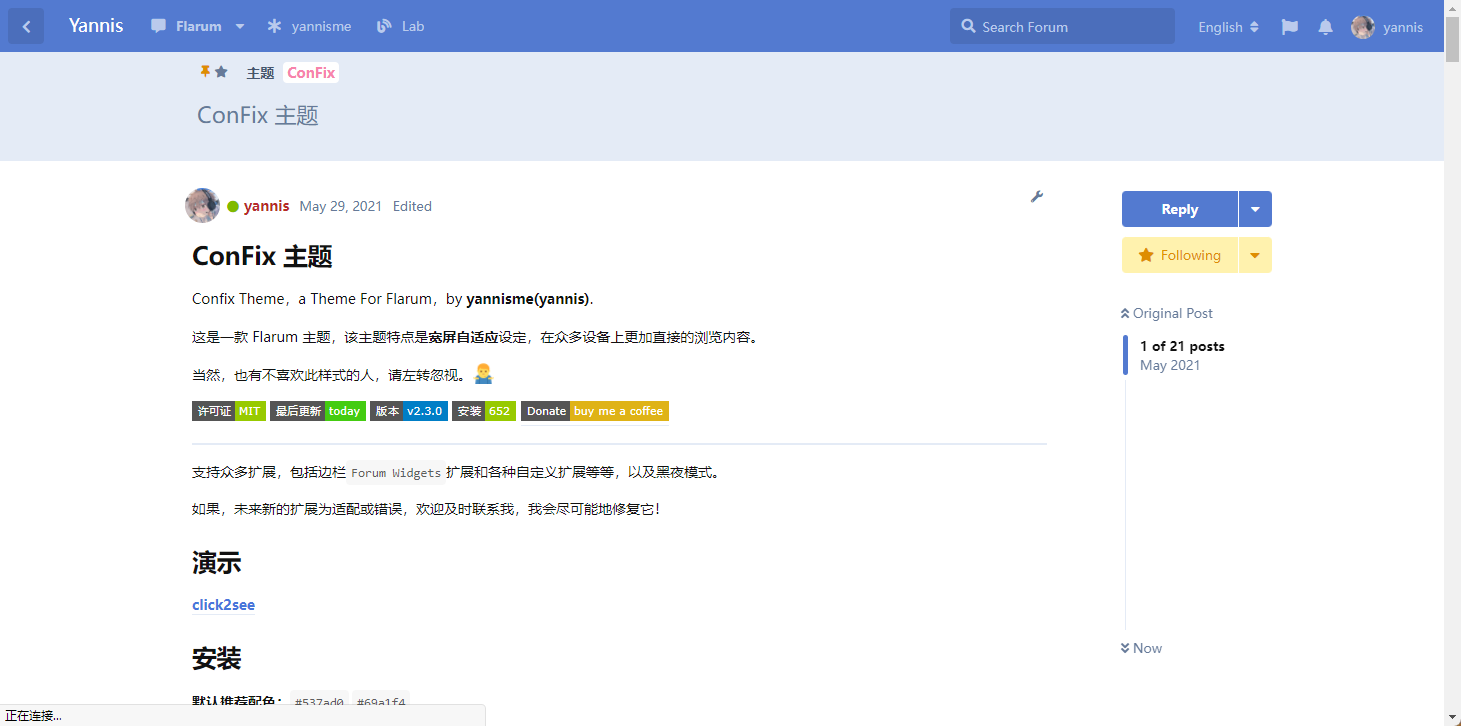Screen dimensions: 1461x726
Task: Click Donate buy me a coffee badge
Action: click(595, 411)
